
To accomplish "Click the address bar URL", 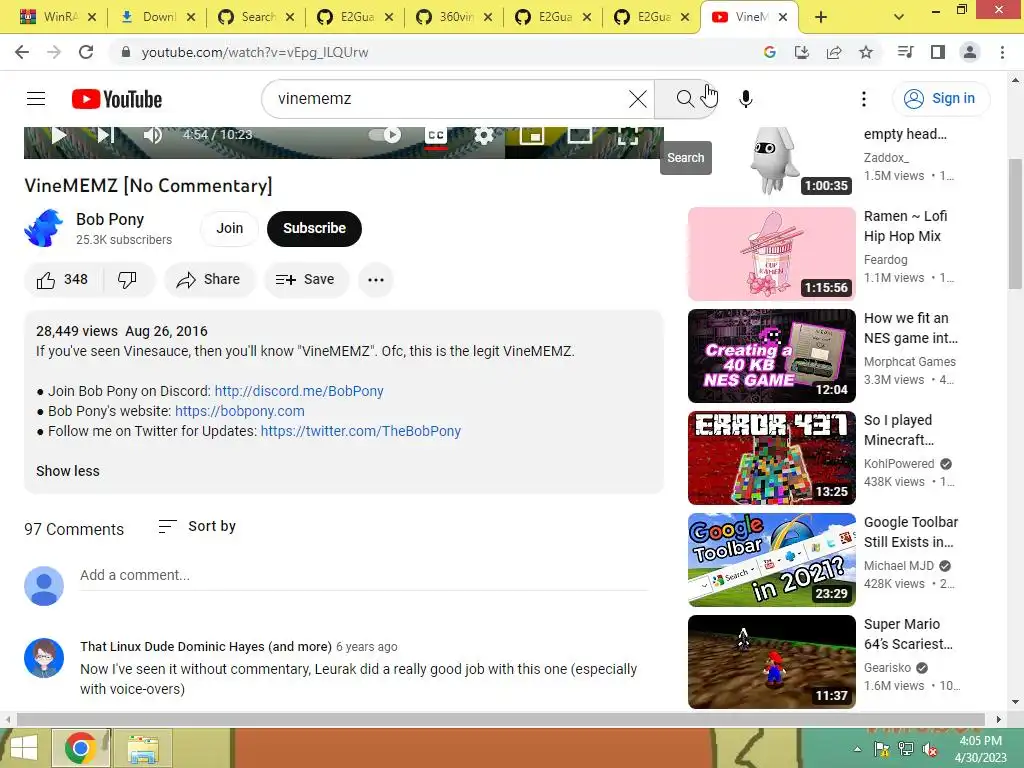I will tap(255, 52).
